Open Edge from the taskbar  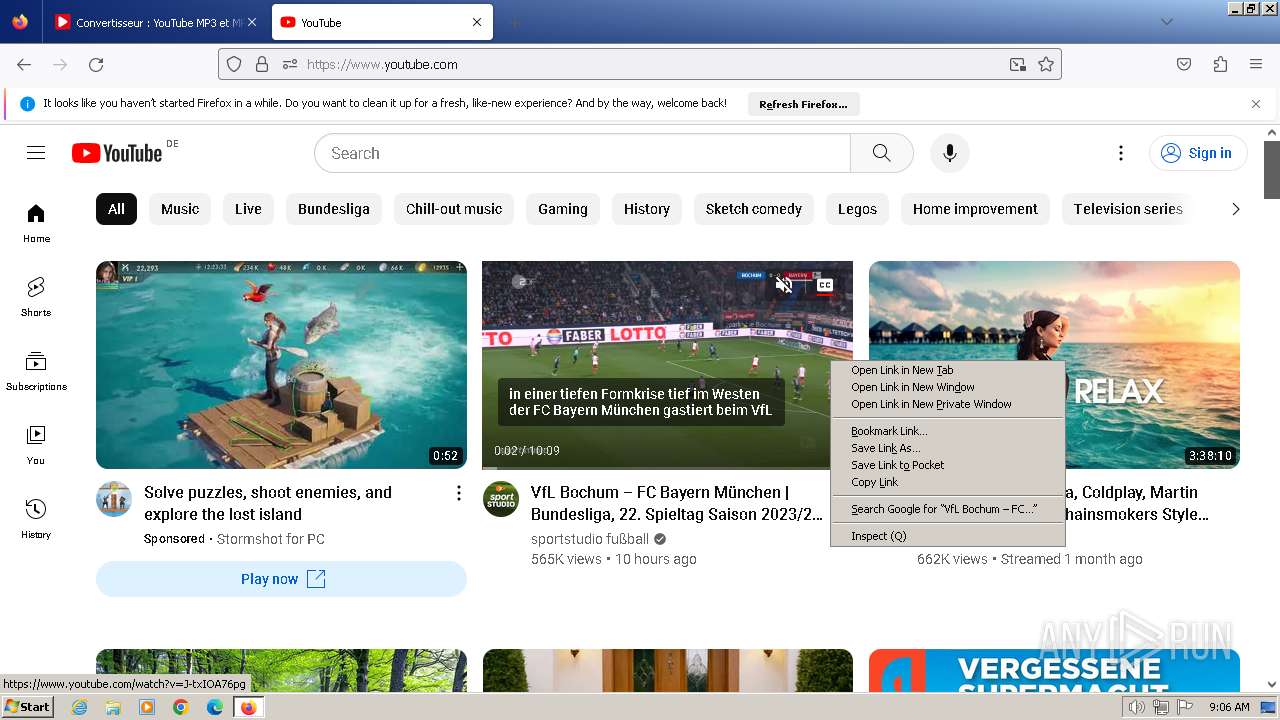point(215,707)
